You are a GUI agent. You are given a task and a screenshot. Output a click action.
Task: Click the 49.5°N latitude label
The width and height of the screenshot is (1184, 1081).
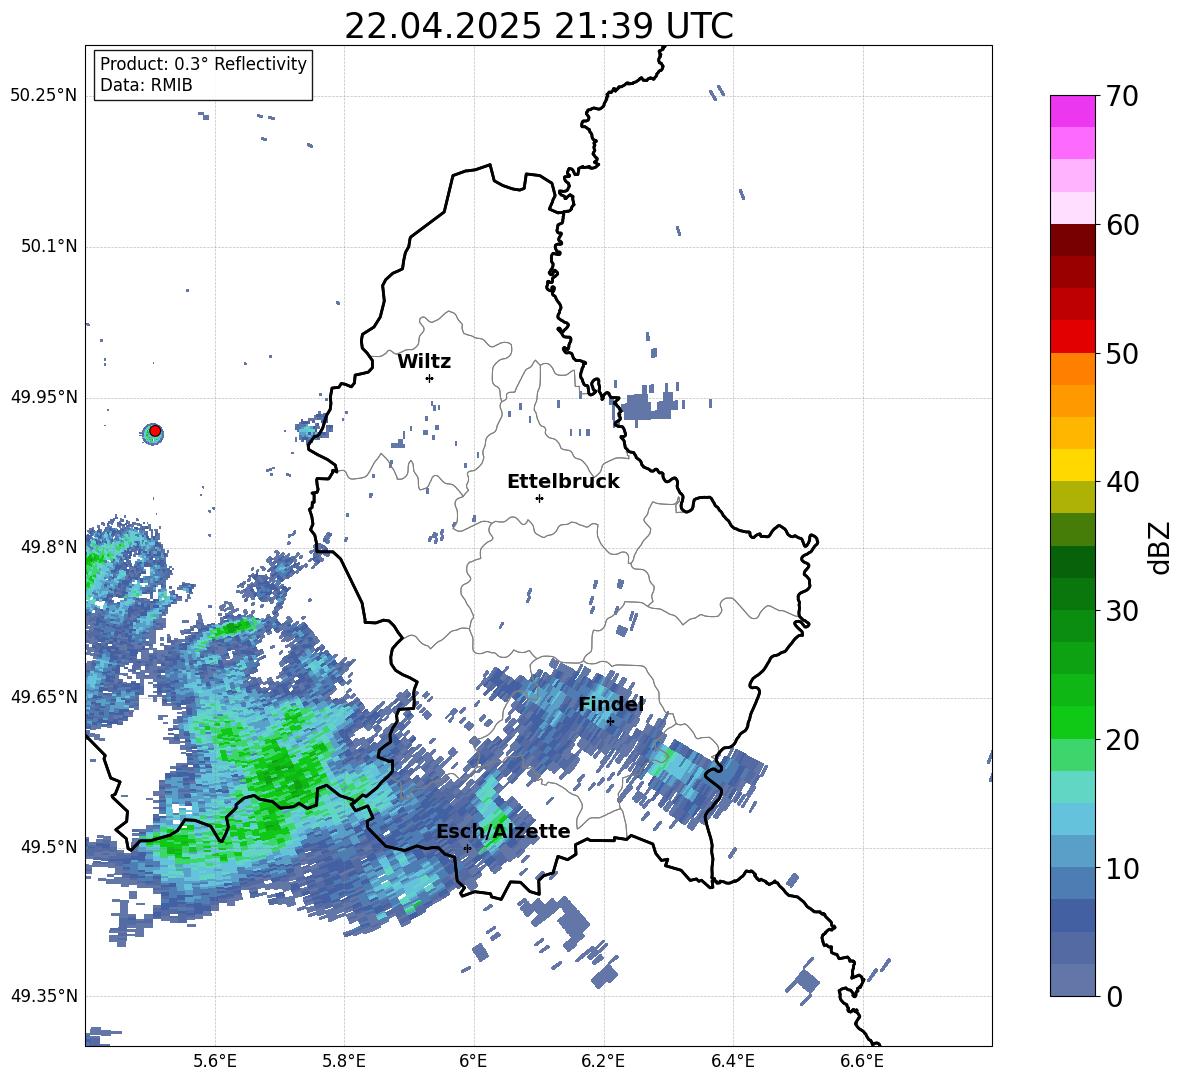(x=49, y=846)
